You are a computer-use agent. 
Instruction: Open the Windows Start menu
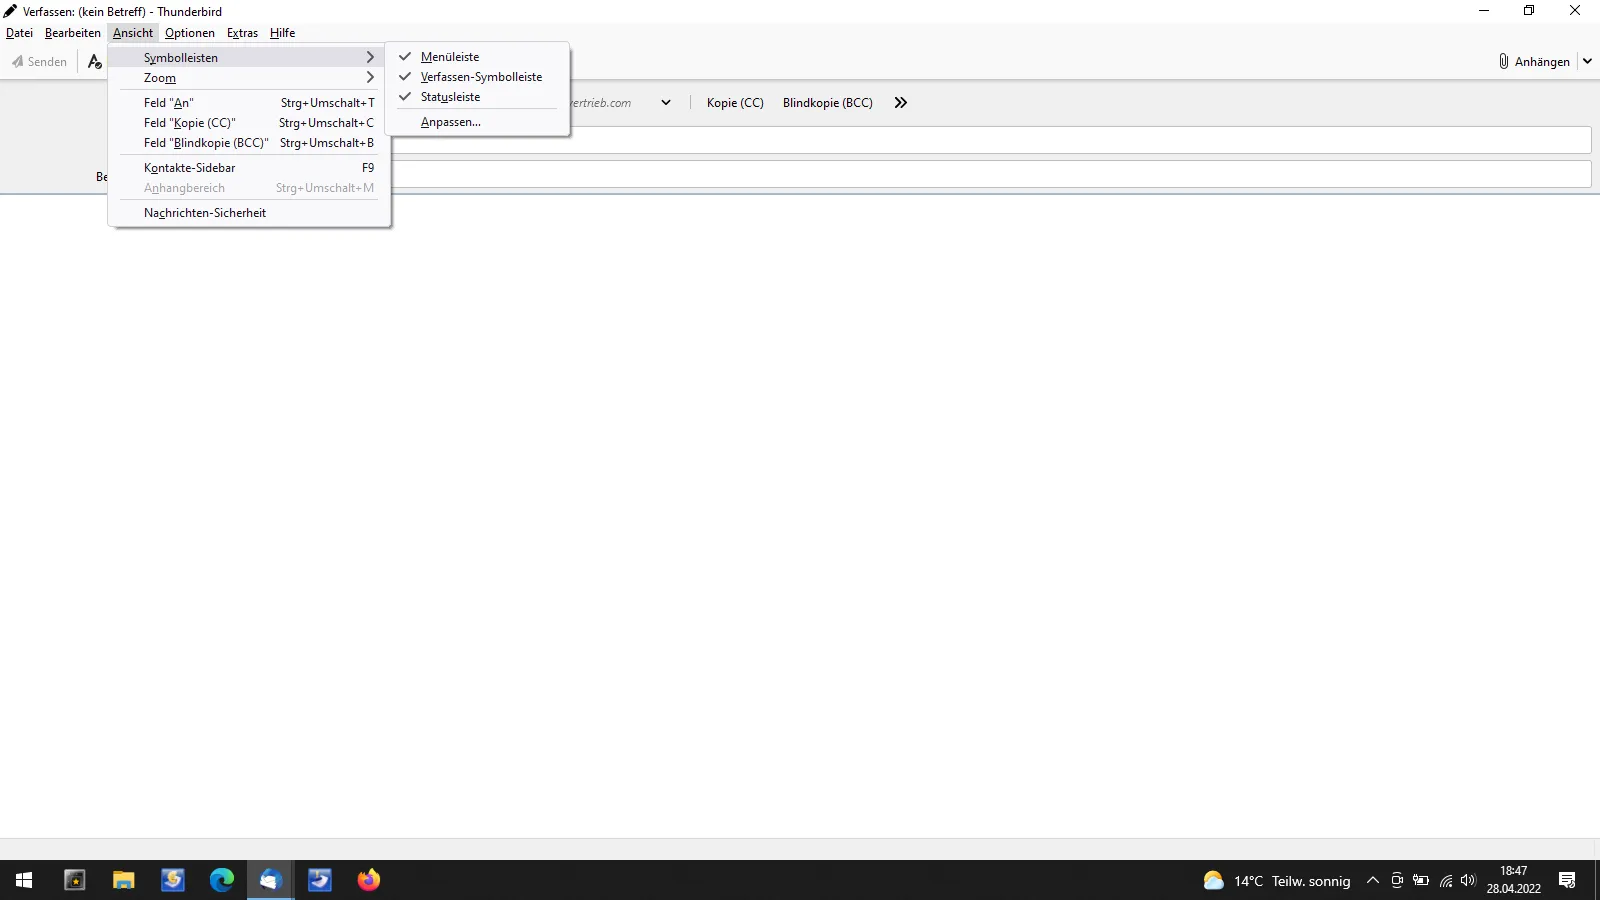click(x=24, y=880)
